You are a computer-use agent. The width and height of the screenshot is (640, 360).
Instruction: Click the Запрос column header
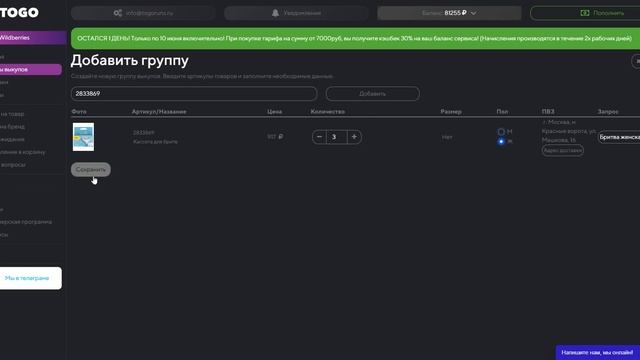[x=608, y=111]
